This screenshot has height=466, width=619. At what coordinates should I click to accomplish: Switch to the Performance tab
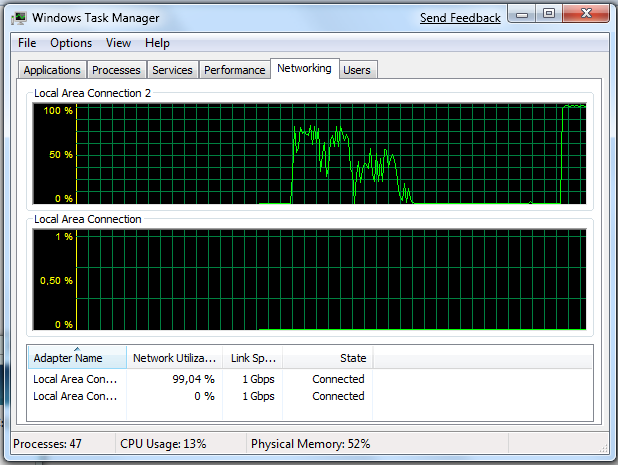(x=234, y=70)
